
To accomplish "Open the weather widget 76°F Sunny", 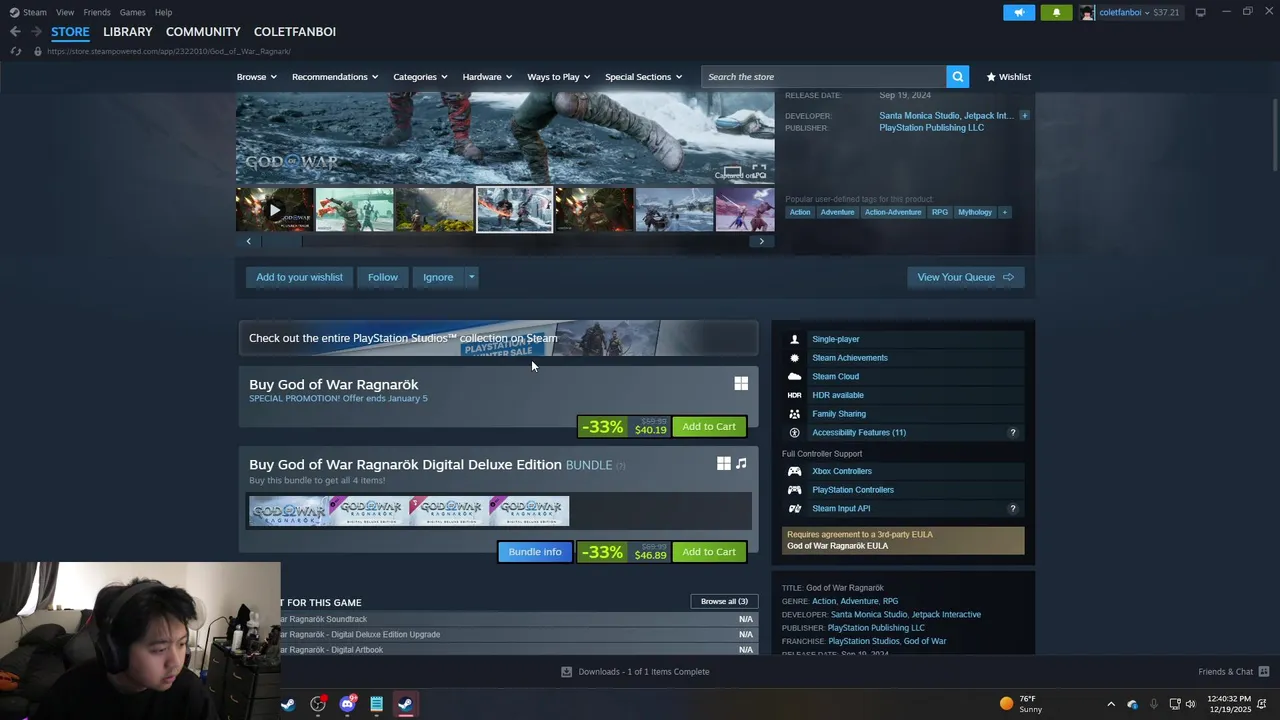I will [1022, 704].
